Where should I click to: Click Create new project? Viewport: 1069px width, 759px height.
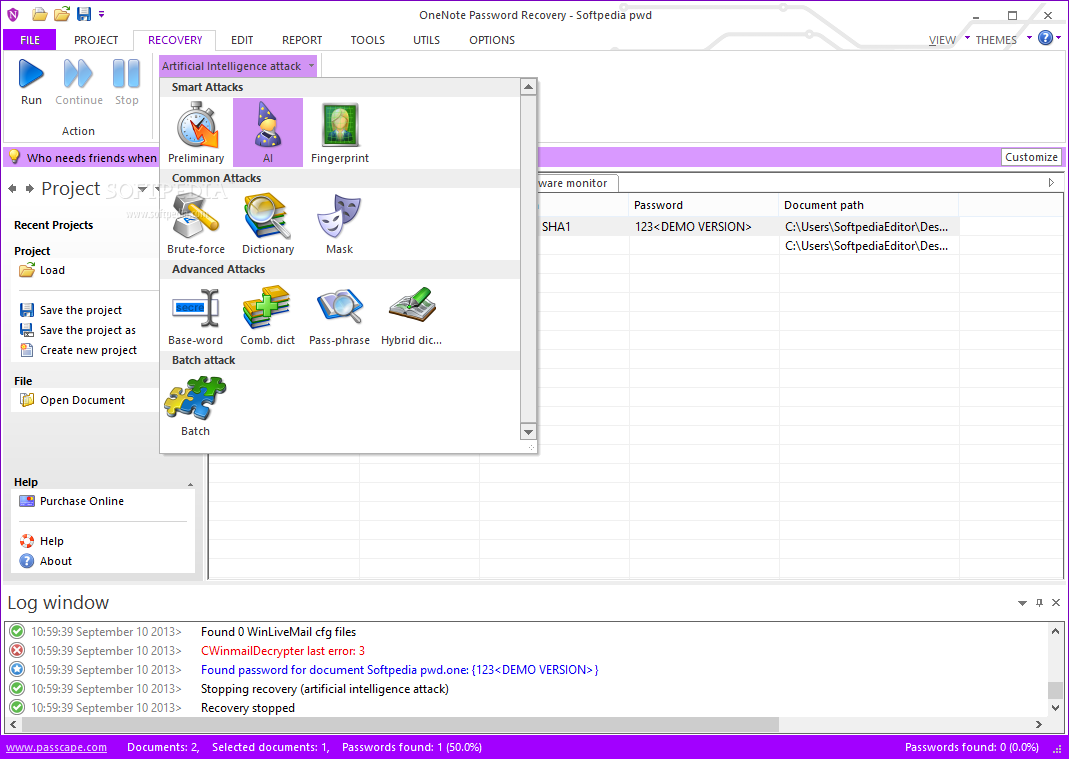pyautogui.click(x=78, y=350)
